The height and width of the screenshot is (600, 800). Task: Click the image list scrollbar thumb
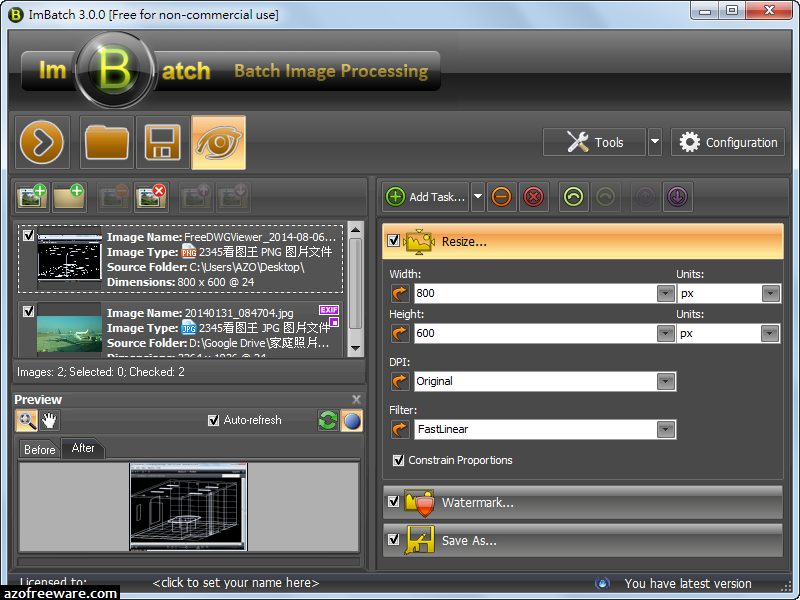click(x=356, y=284)
